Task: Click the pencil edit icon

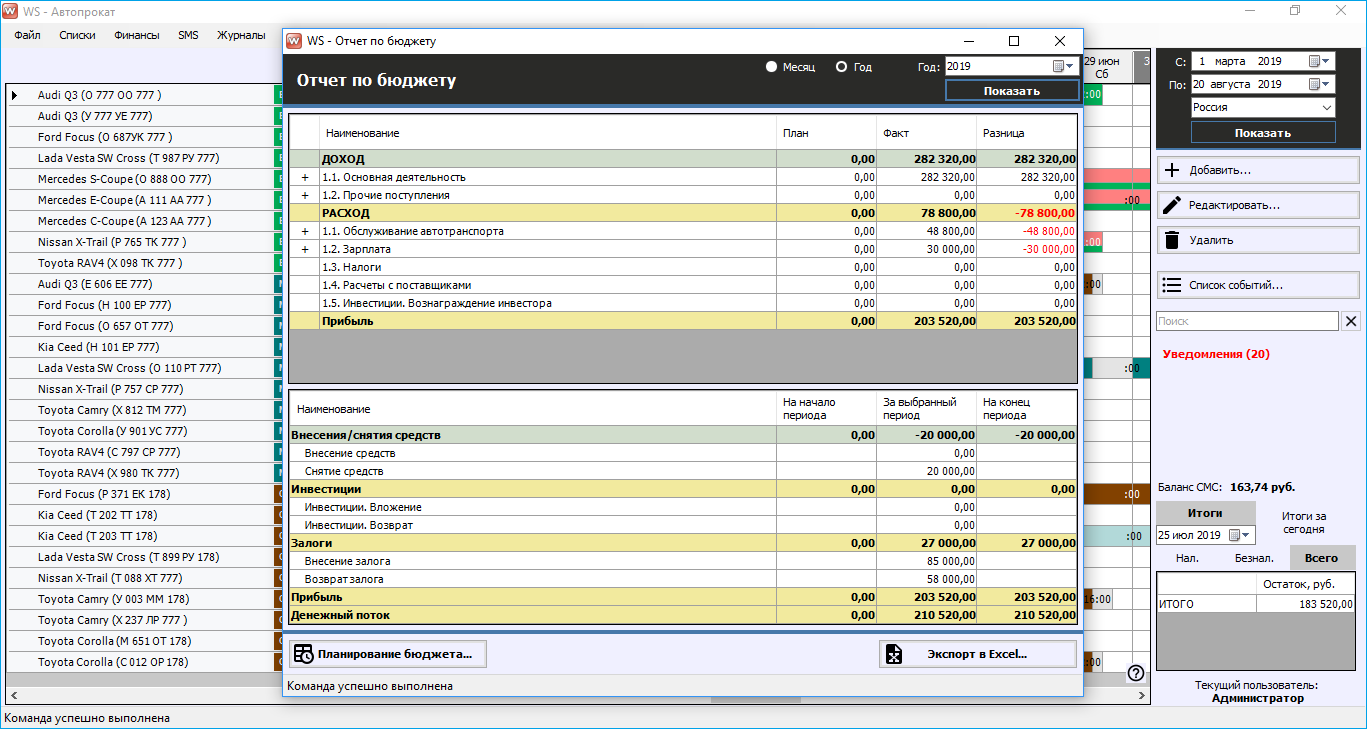Action: (1172, 205)
